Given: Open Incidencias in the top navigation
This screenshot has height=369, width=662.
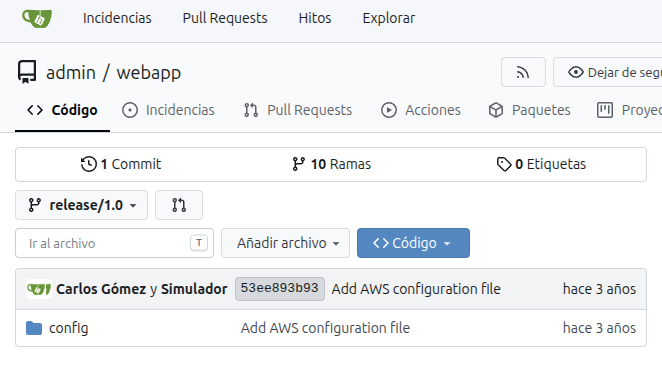Looking at the screenshot, I should pos(117,18).
